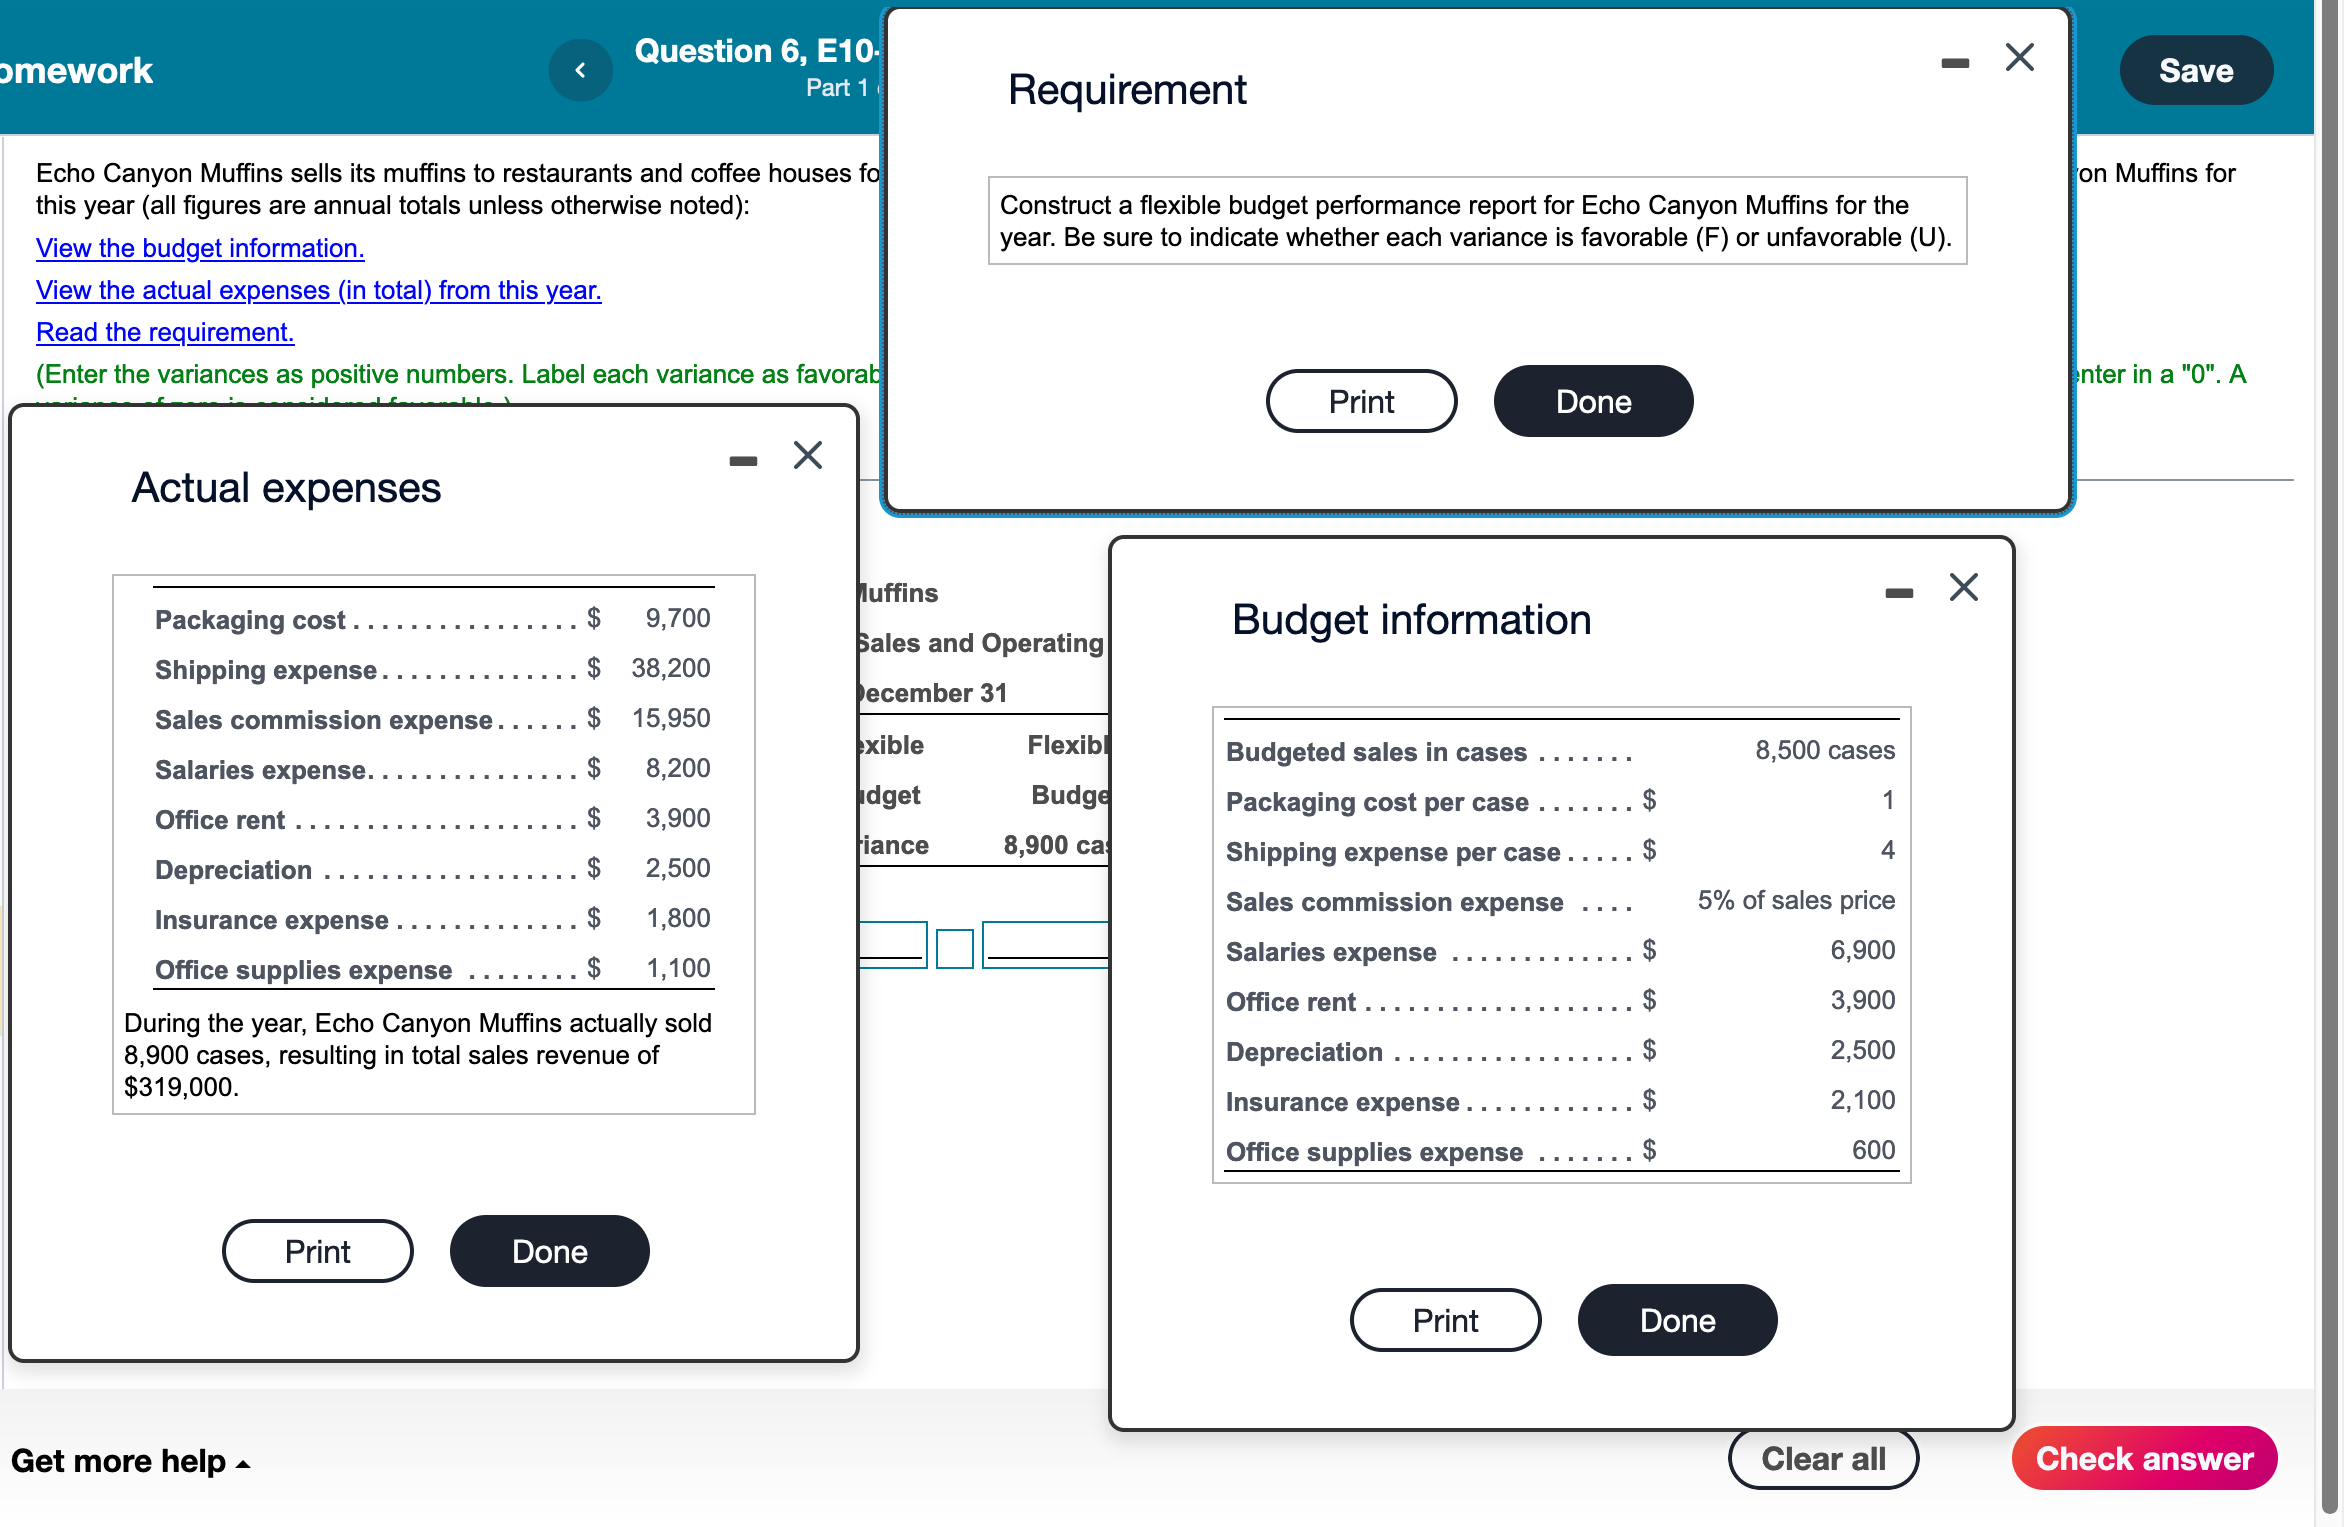Click the Clear all button

point(1823,1458)
